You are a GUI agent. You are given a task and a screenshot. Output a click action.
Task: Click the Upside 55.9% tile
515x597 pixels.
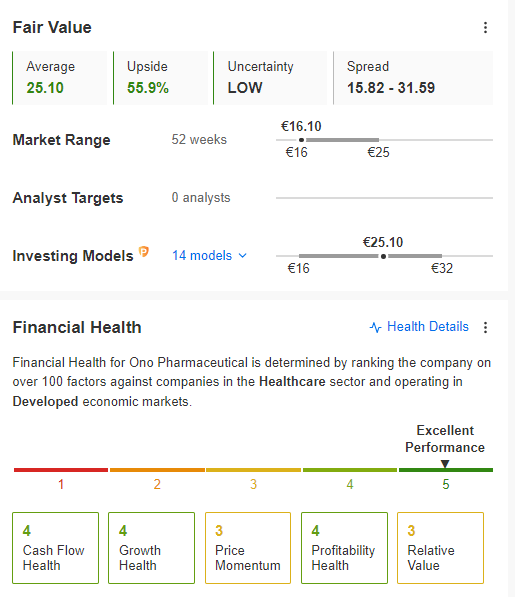(x=161, y=78)
